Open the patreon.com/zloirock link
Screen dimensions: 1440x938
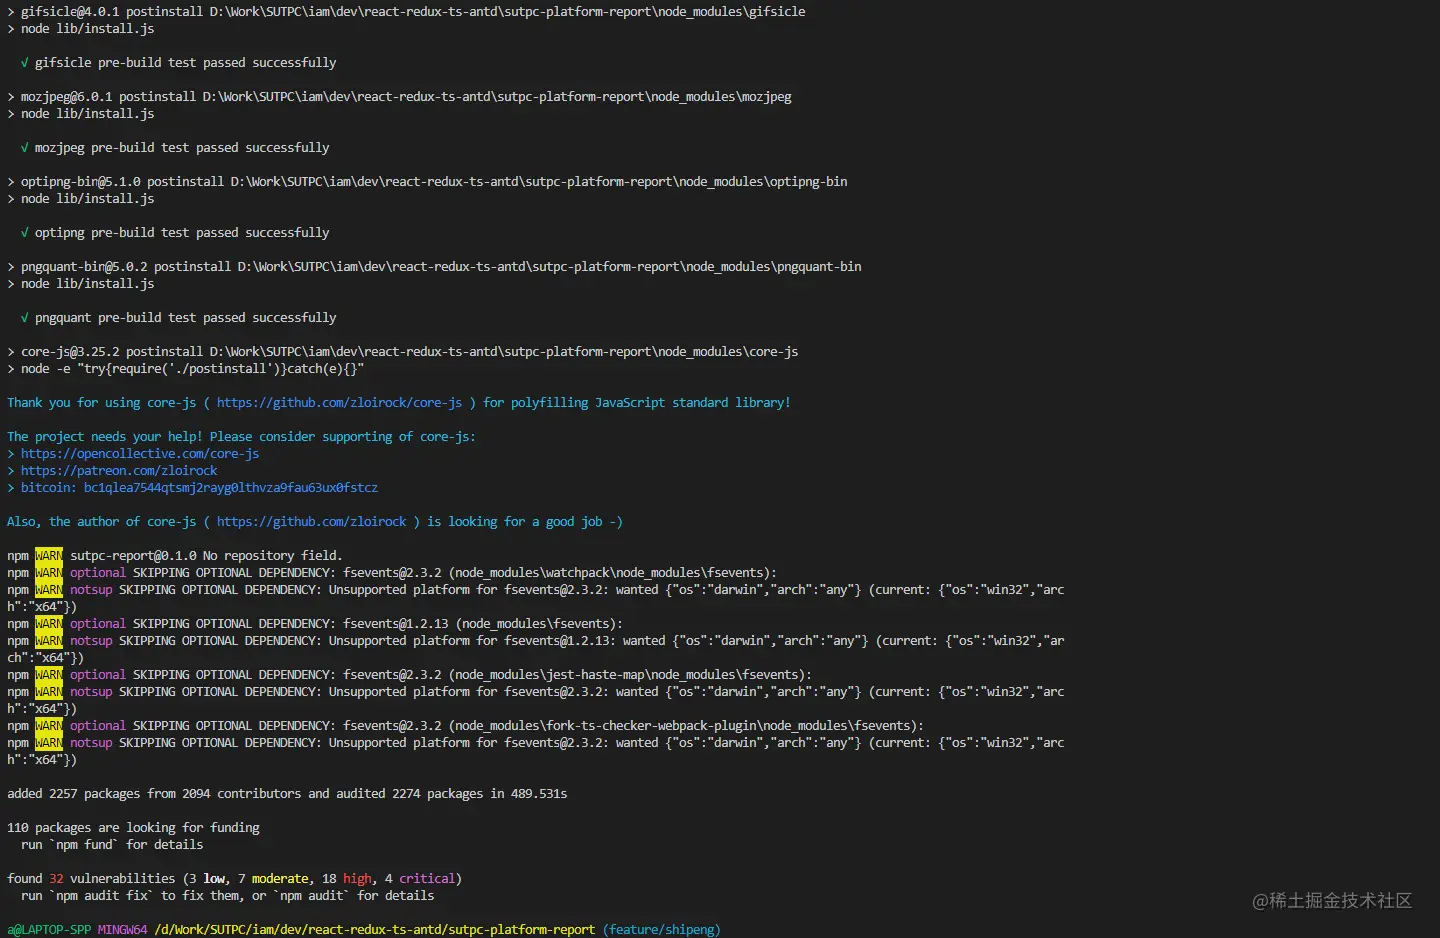tap(119, 471)
